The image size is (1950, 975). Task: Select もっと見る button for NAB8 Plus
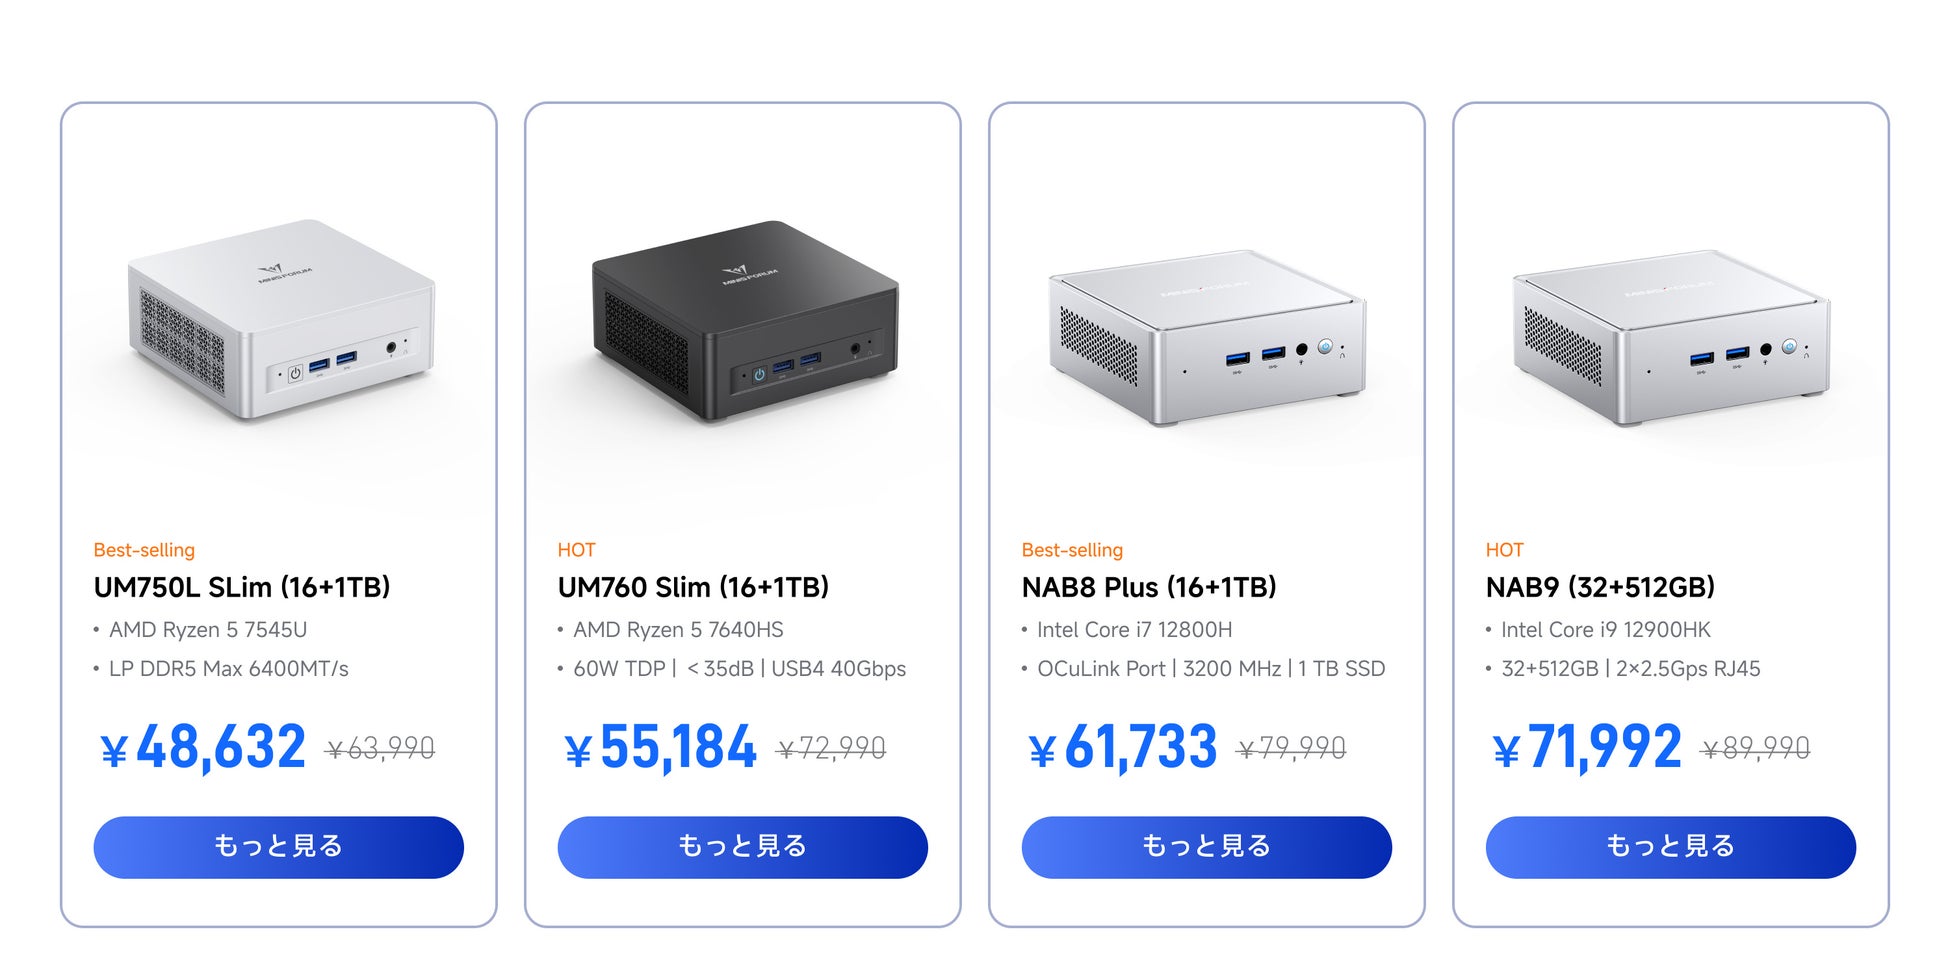pos(1207,847)
